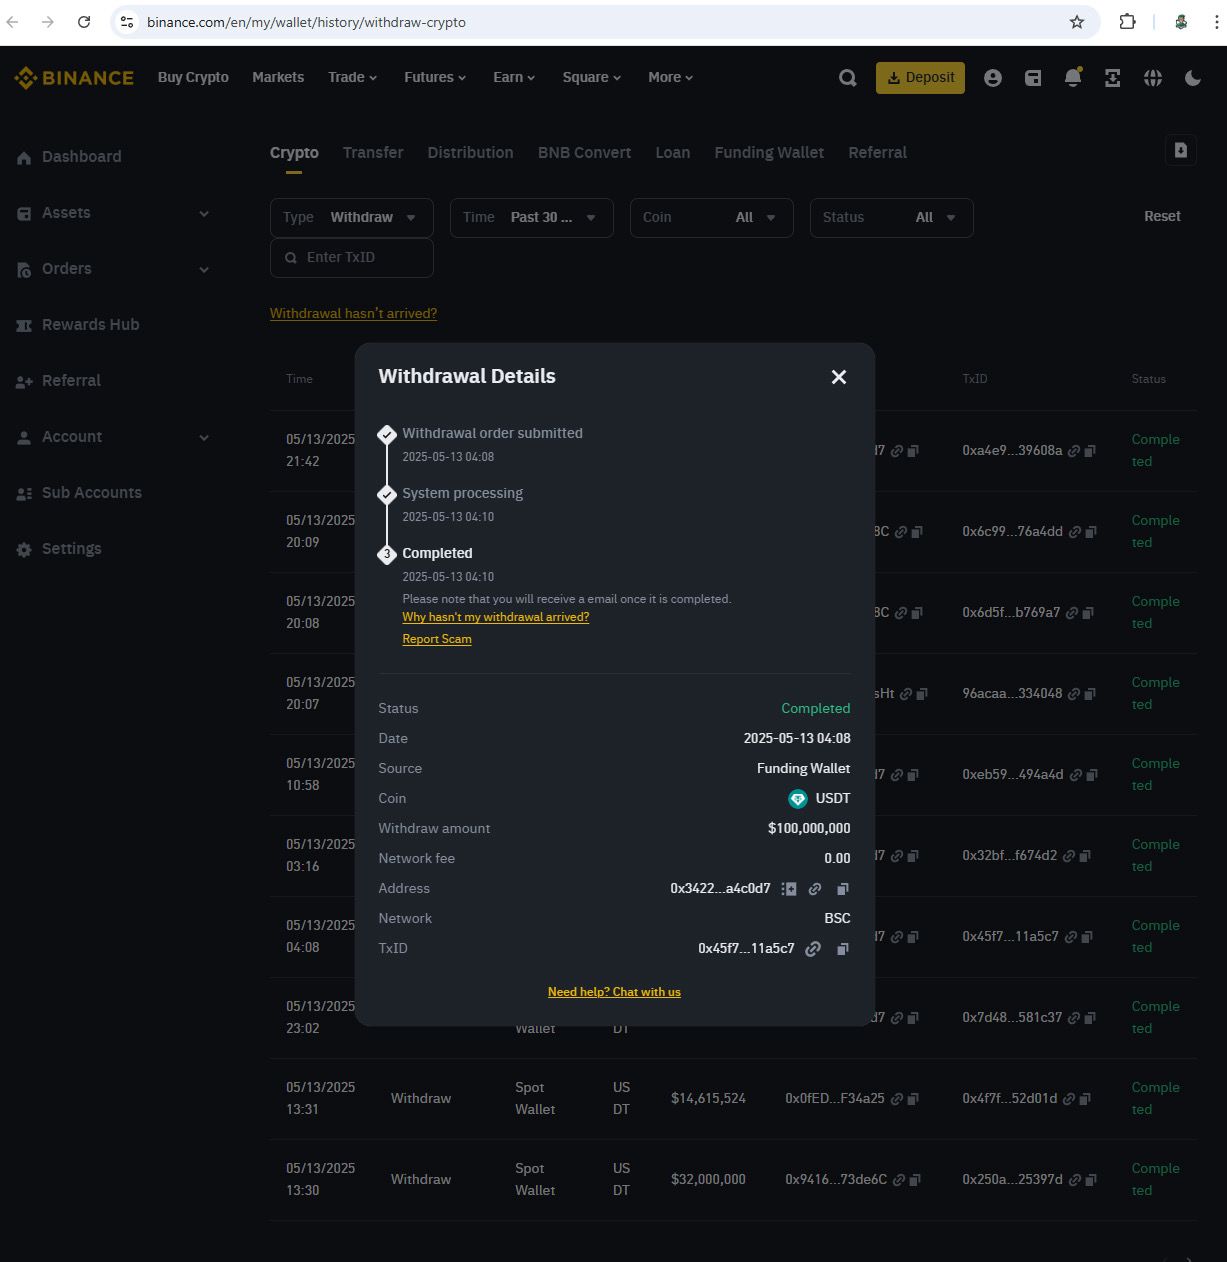Switch to the BNB Convert tab
This screenshot has height=1262, width=1227.
click(584, 153)
